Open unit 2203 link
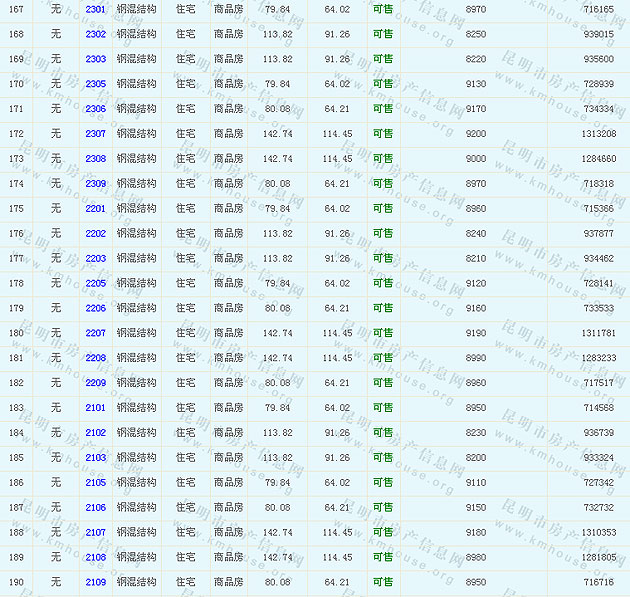This screenshot has width=630, height=597. [95, 259]
